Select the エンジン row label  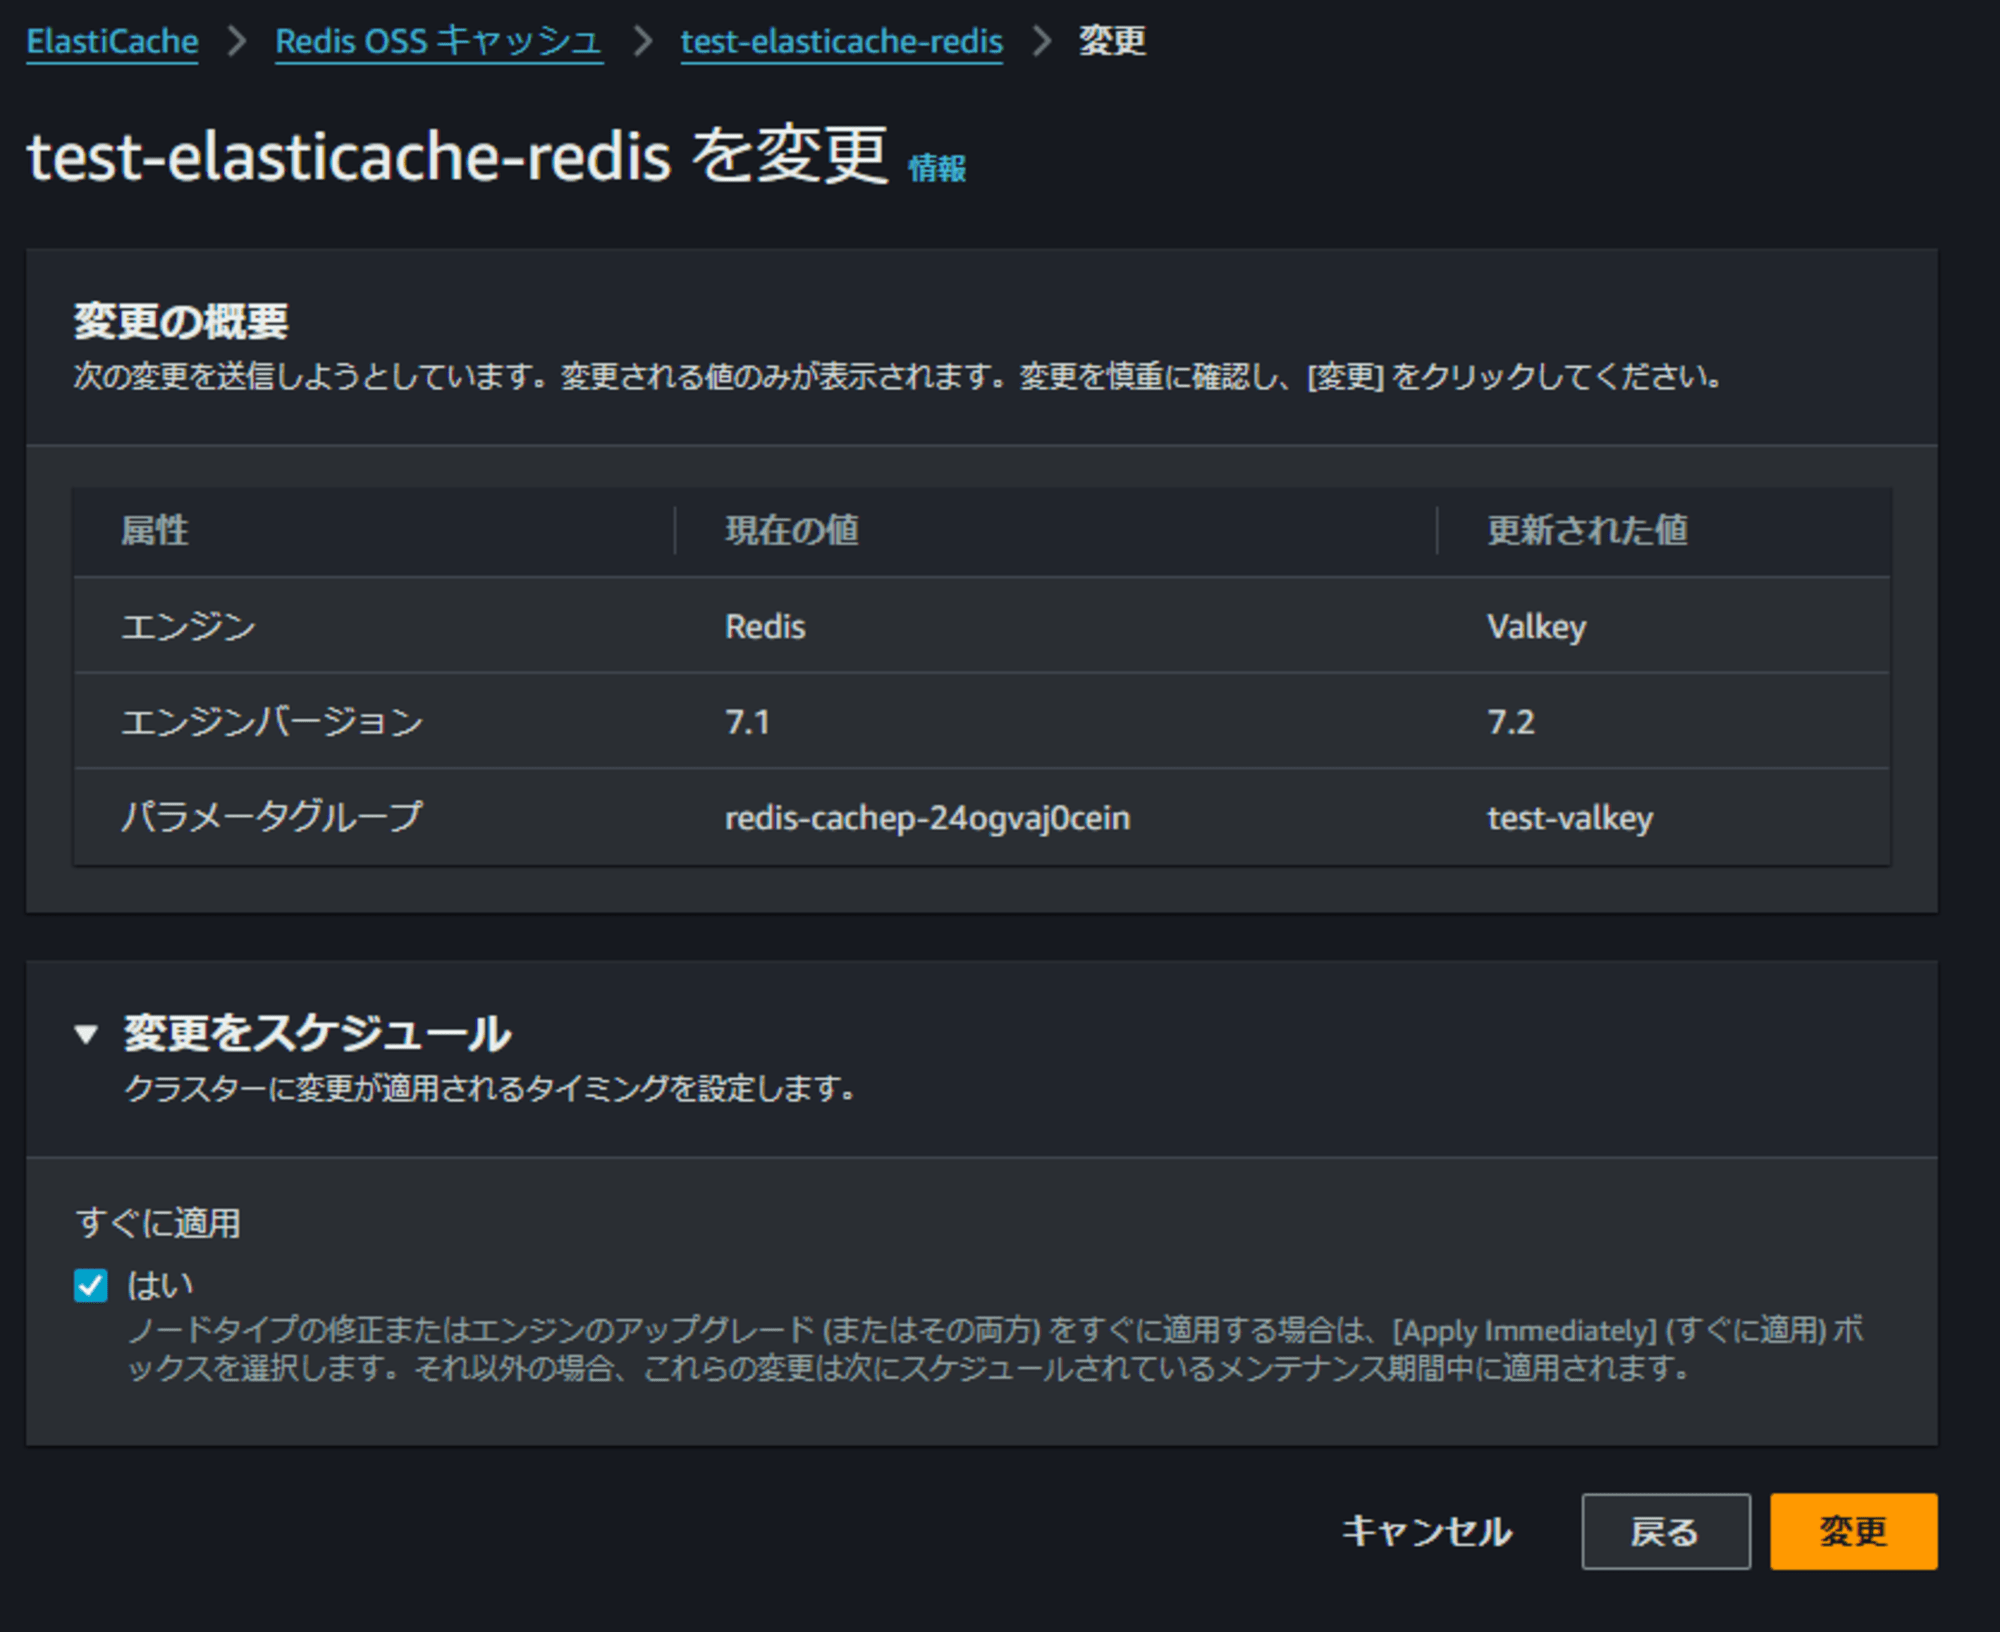188,626
